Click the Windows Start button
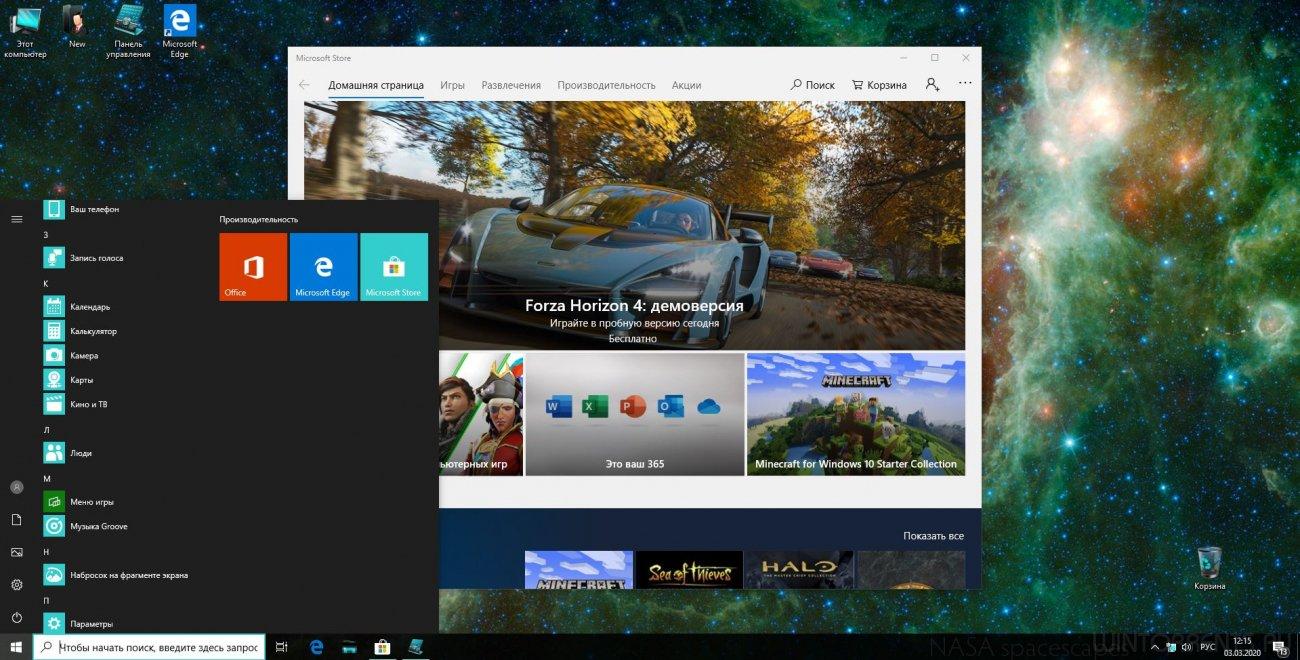Screen dimensions: 1300x660 pos(16,647)
